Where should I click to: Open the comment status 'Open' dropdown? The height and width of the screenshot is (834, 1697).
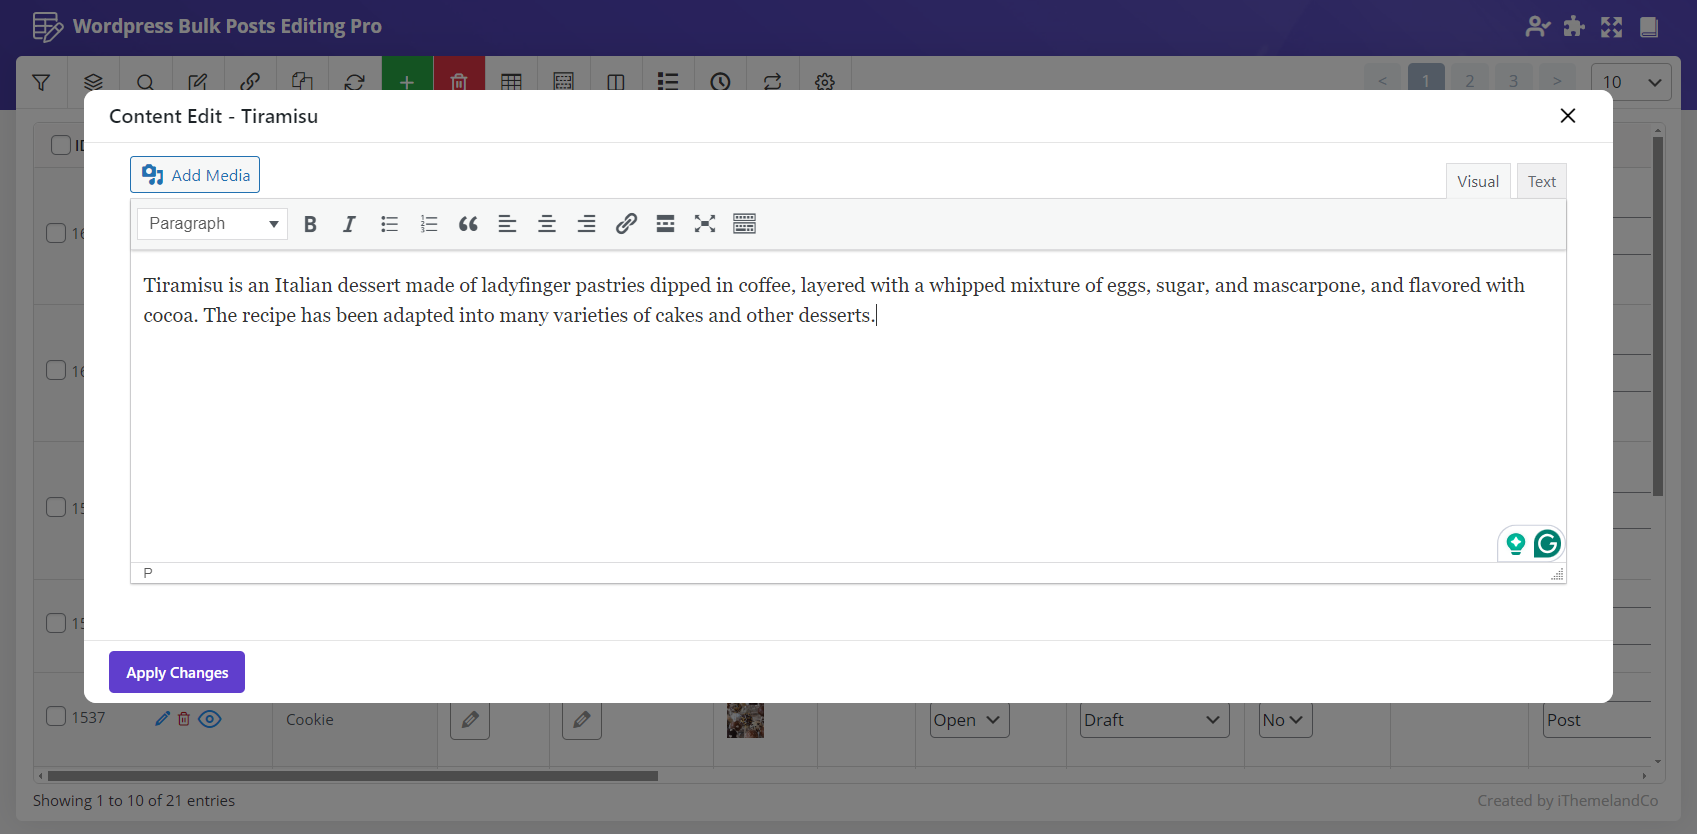click(x=968, y=720)
